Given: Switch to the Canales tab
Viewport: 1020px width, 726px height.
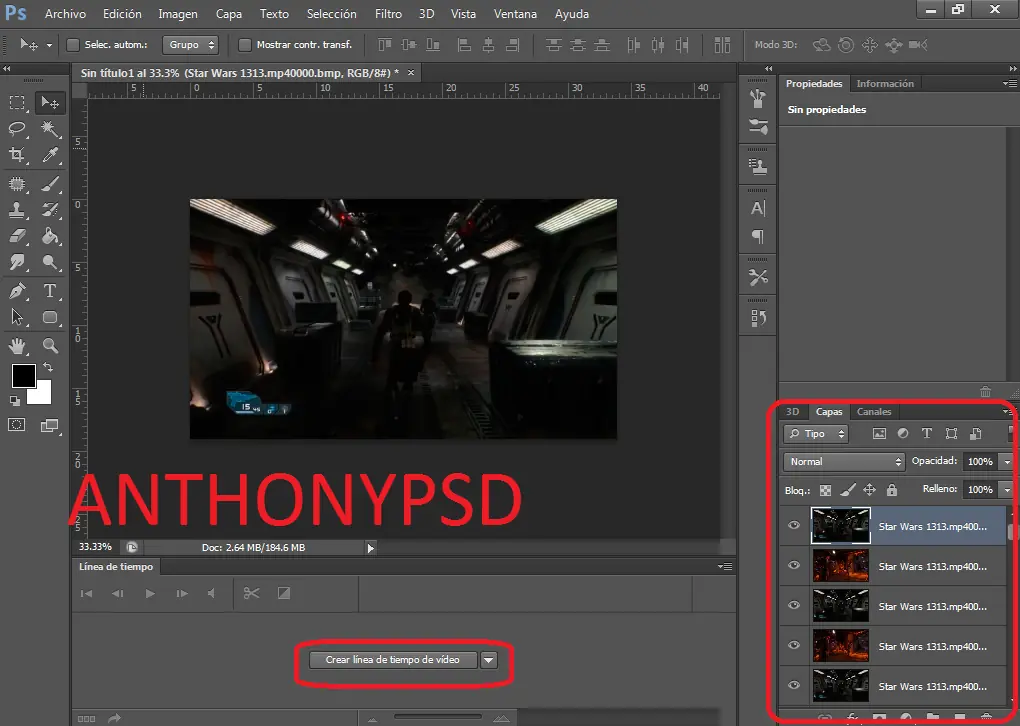Looking at the screenshot, I should [x=874, y=412].
